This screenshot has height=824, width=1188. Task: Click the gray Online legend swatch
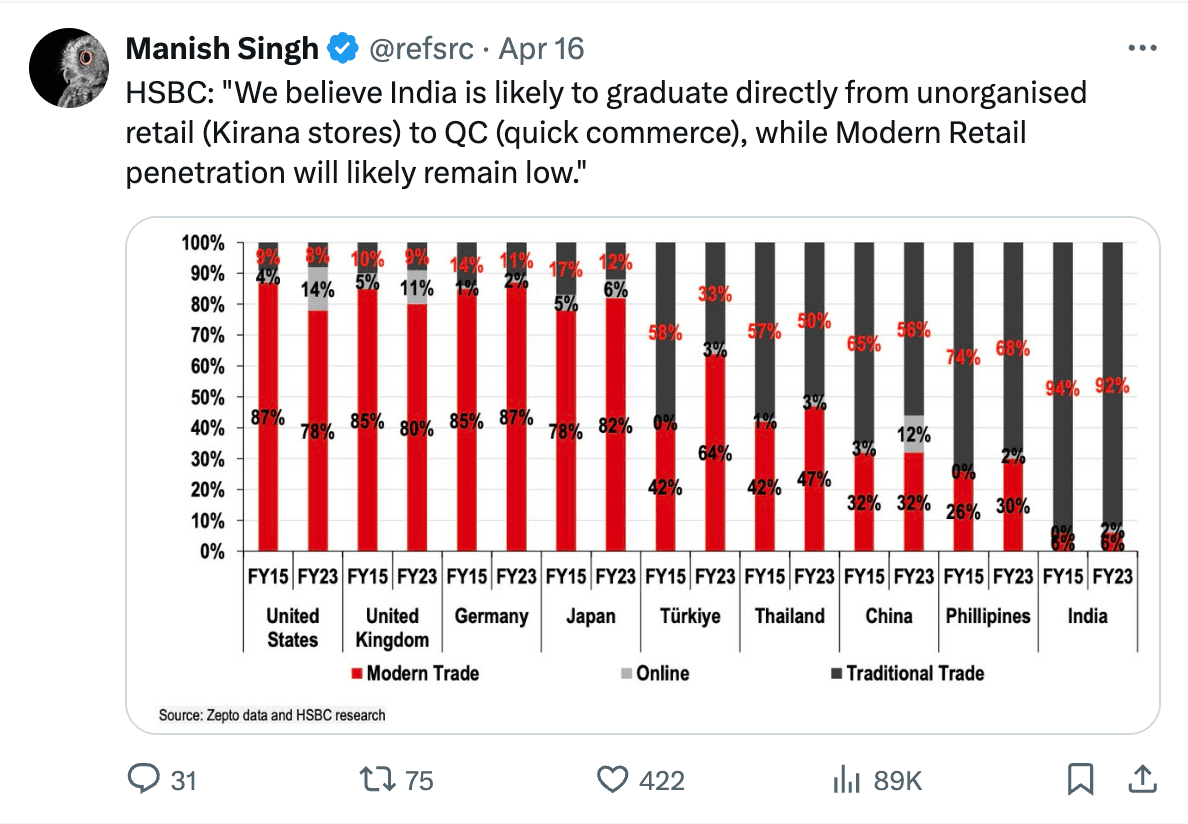pyautogui.click(x=627, y=673)
